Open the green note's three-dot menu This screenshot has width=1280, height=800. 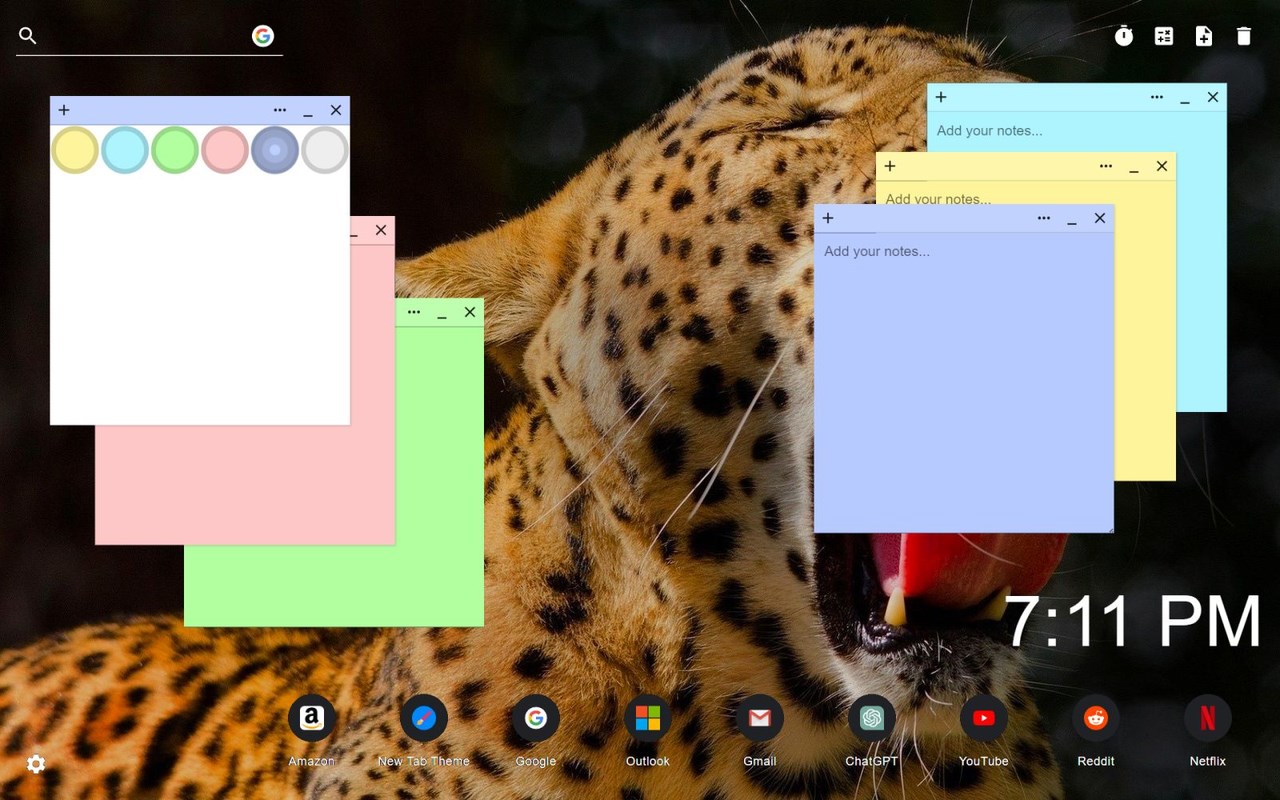coord(414,312)
